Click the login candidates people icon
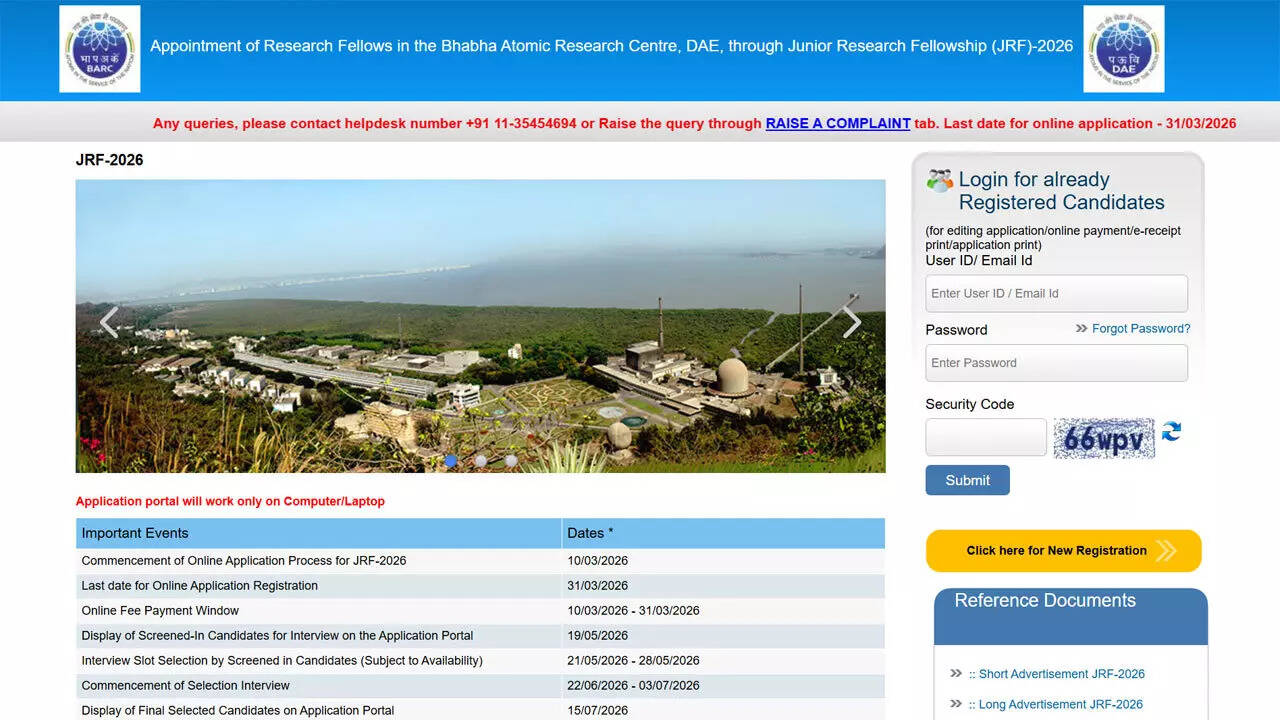1280x720 pixels. tap(938, 179)
